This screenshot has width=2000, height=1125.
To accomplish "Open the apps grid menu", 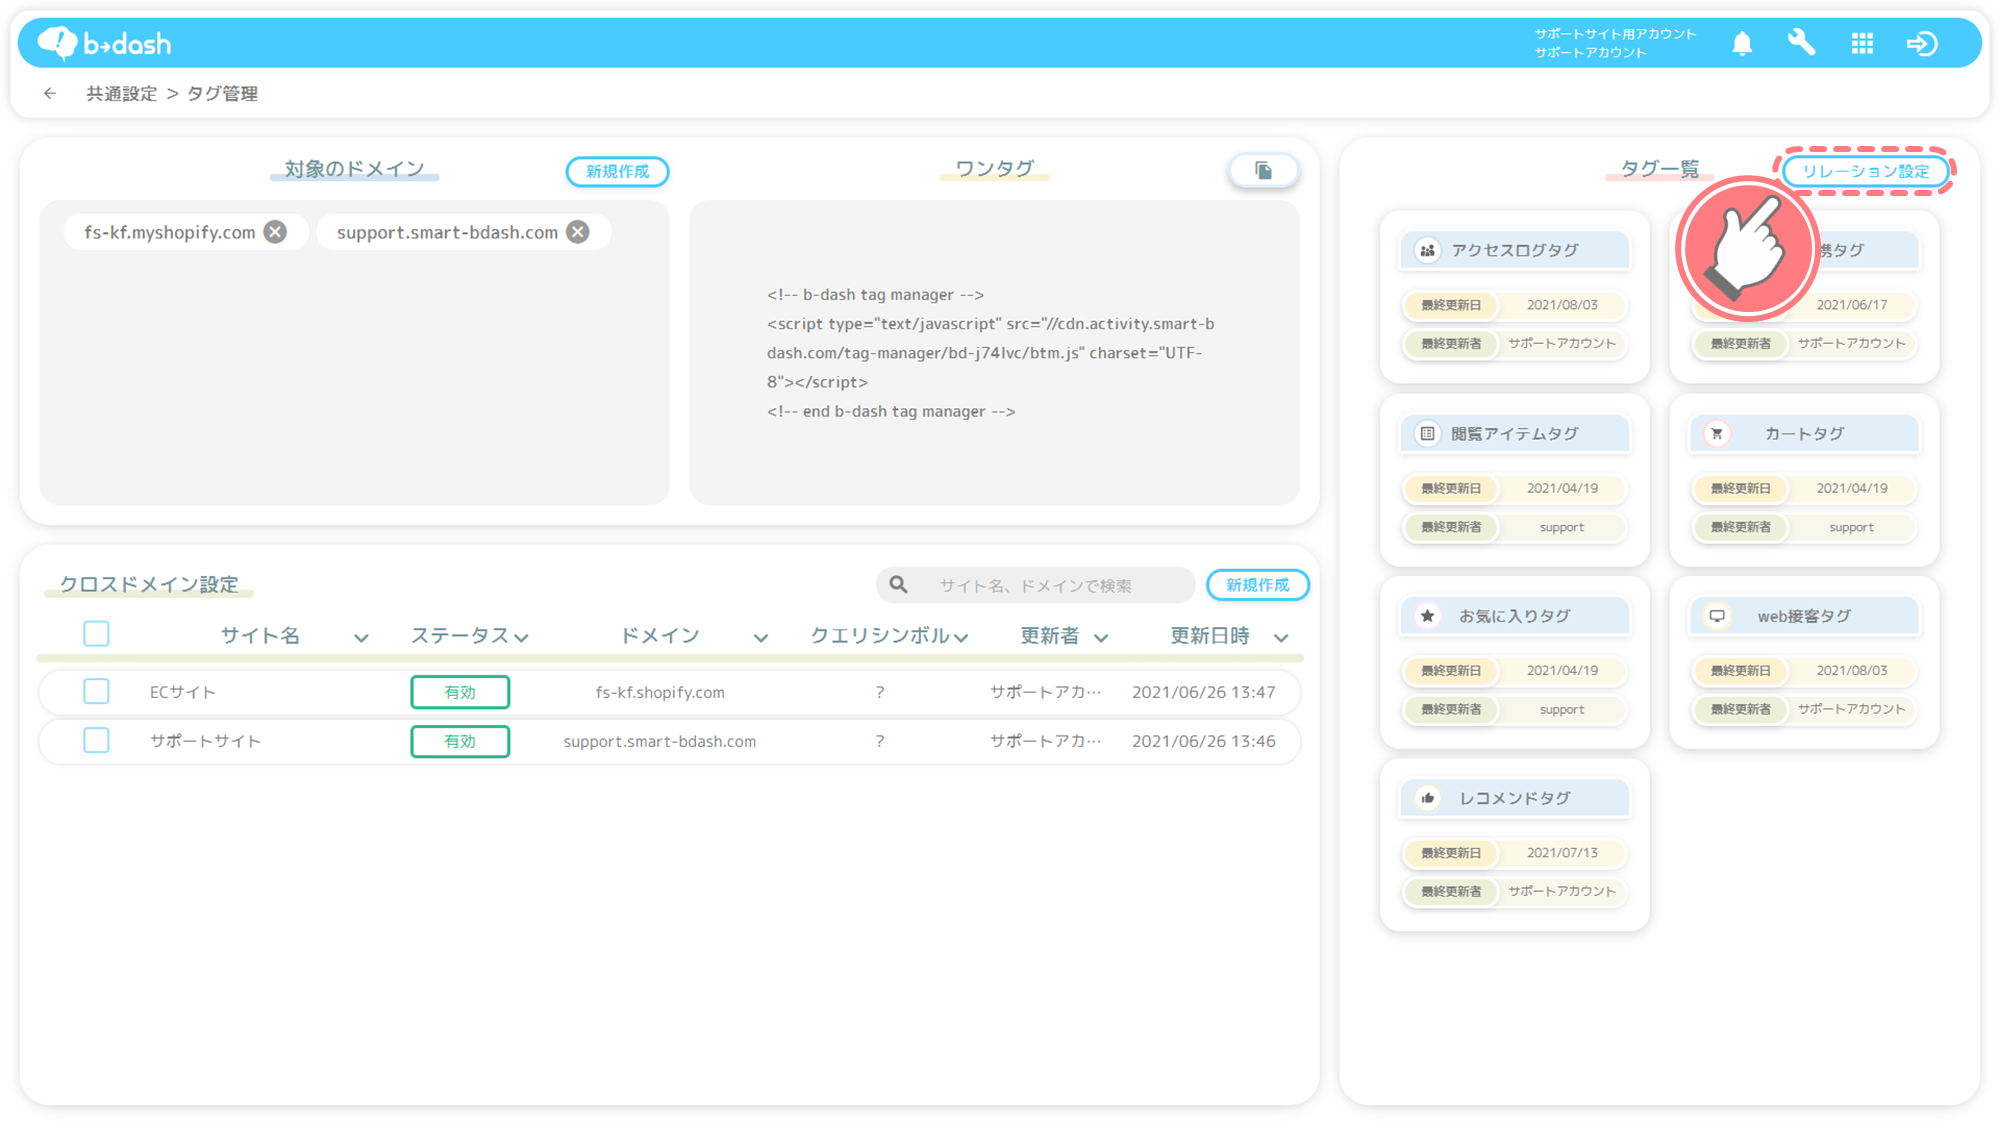I will (1861, 43).
